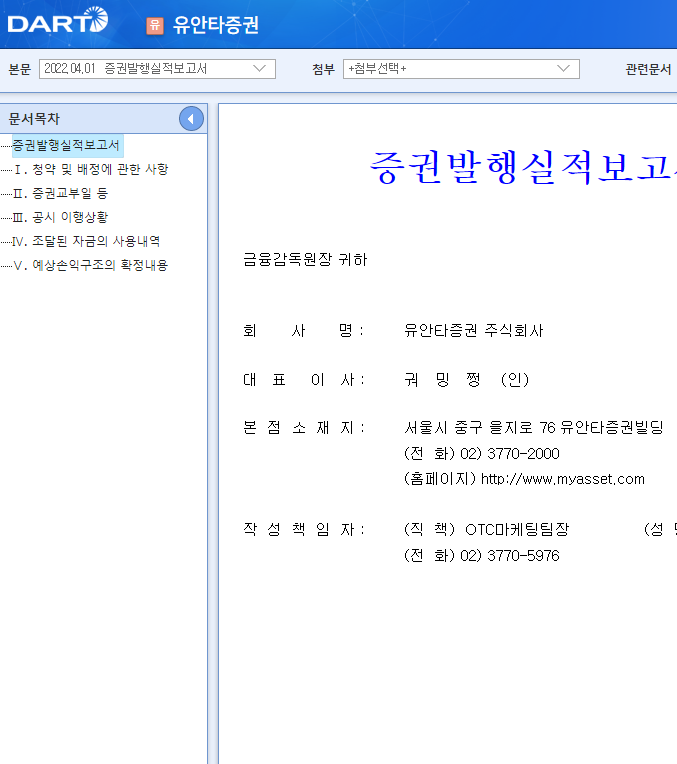Image resolution: width=677 pixels, height=764 pixels.
Task: Click the phone number 02) 3770-2000
Action: click(510, 454)
